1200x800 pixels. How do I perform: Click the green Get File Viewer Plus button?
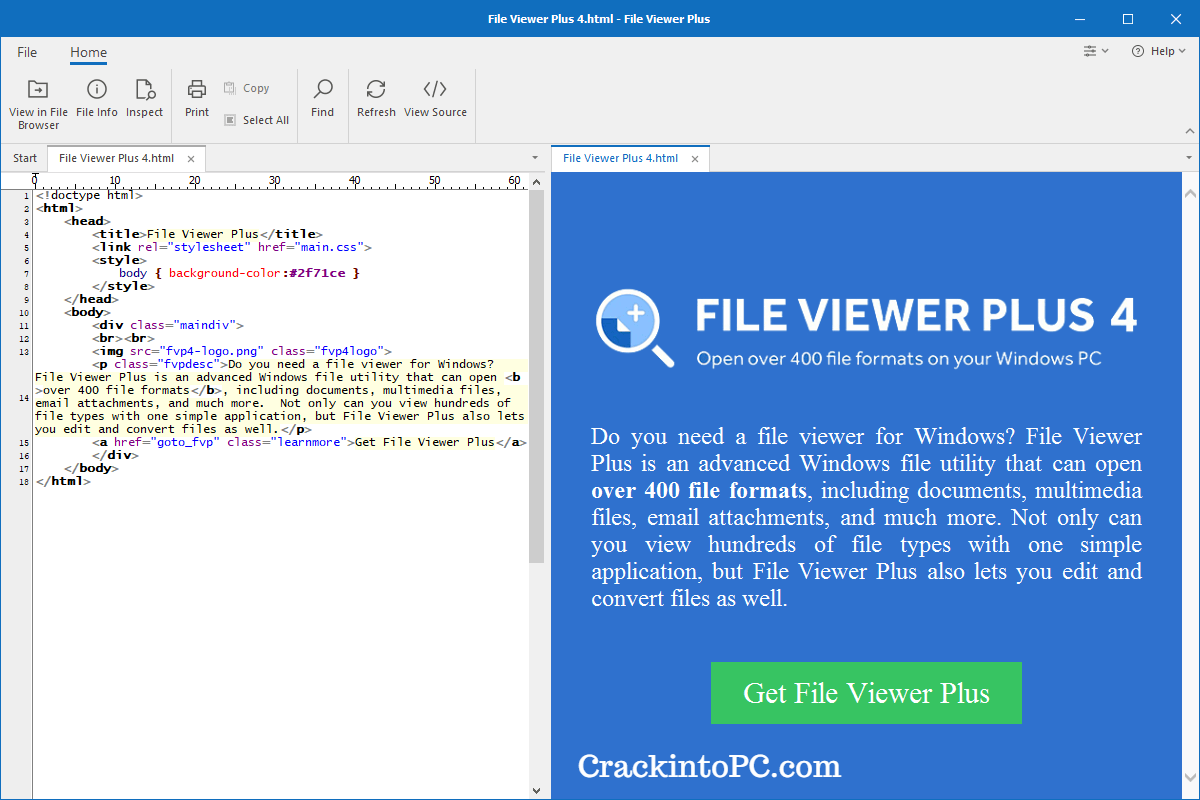pyautogui.click(x=866, y=693)
